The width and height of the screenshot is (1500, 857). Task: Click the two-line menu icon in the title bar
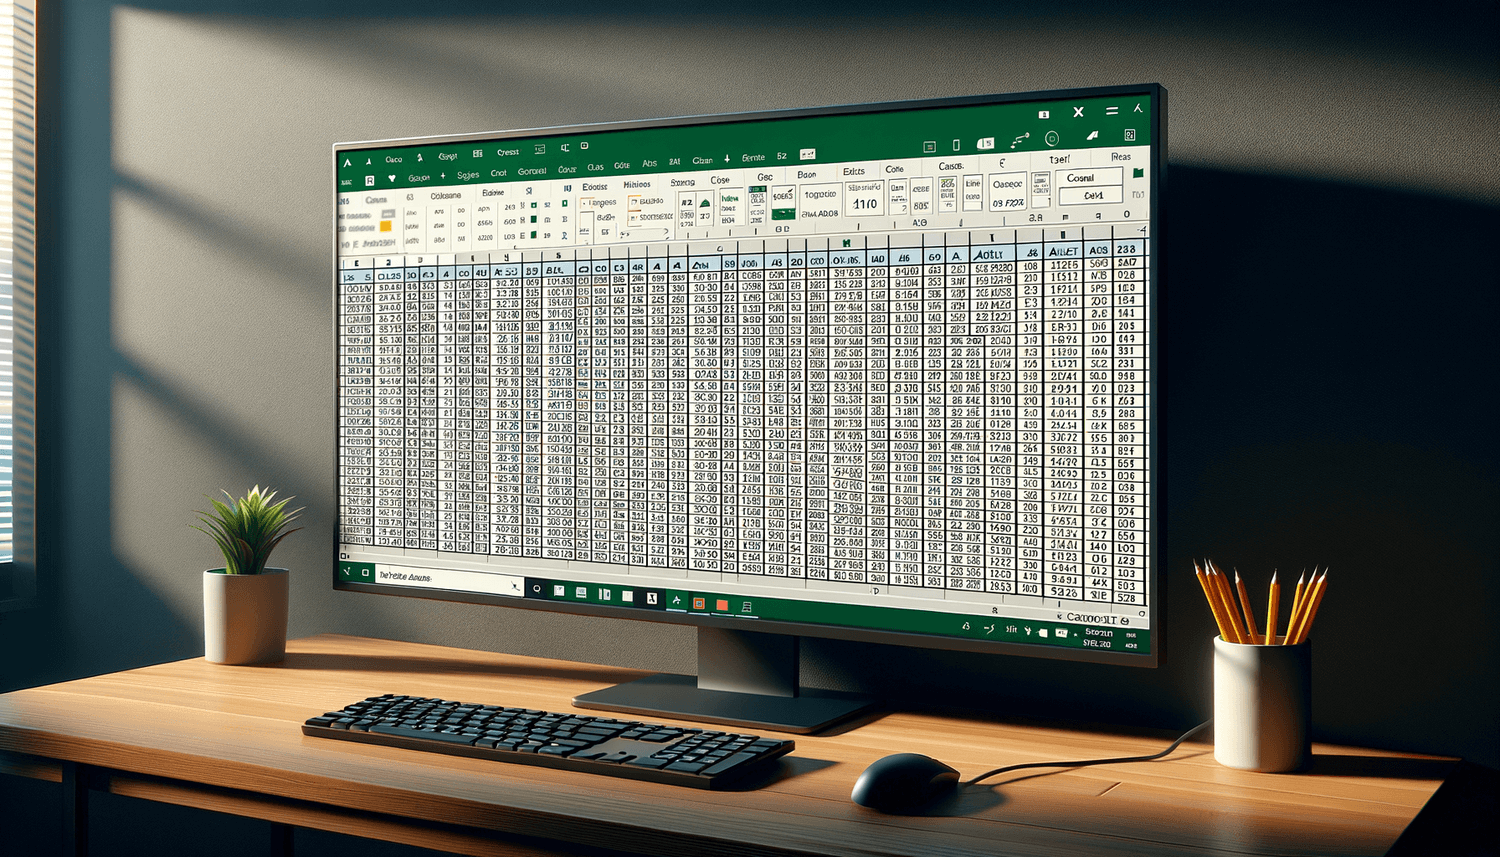tap(1111, 110)
